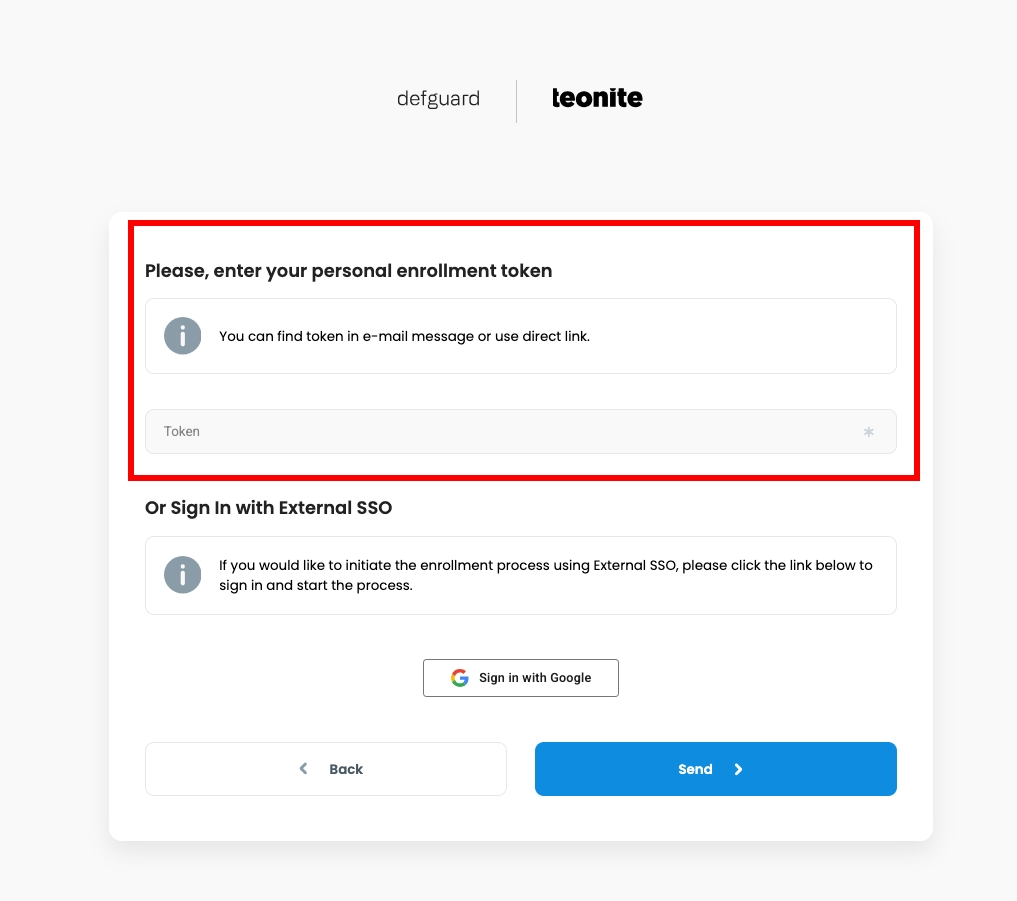The width and height of the screenshot is (1017, 901).
Task: Click the 'Or Sign In with External SSO' heading
Action: [x=268, y=508]
